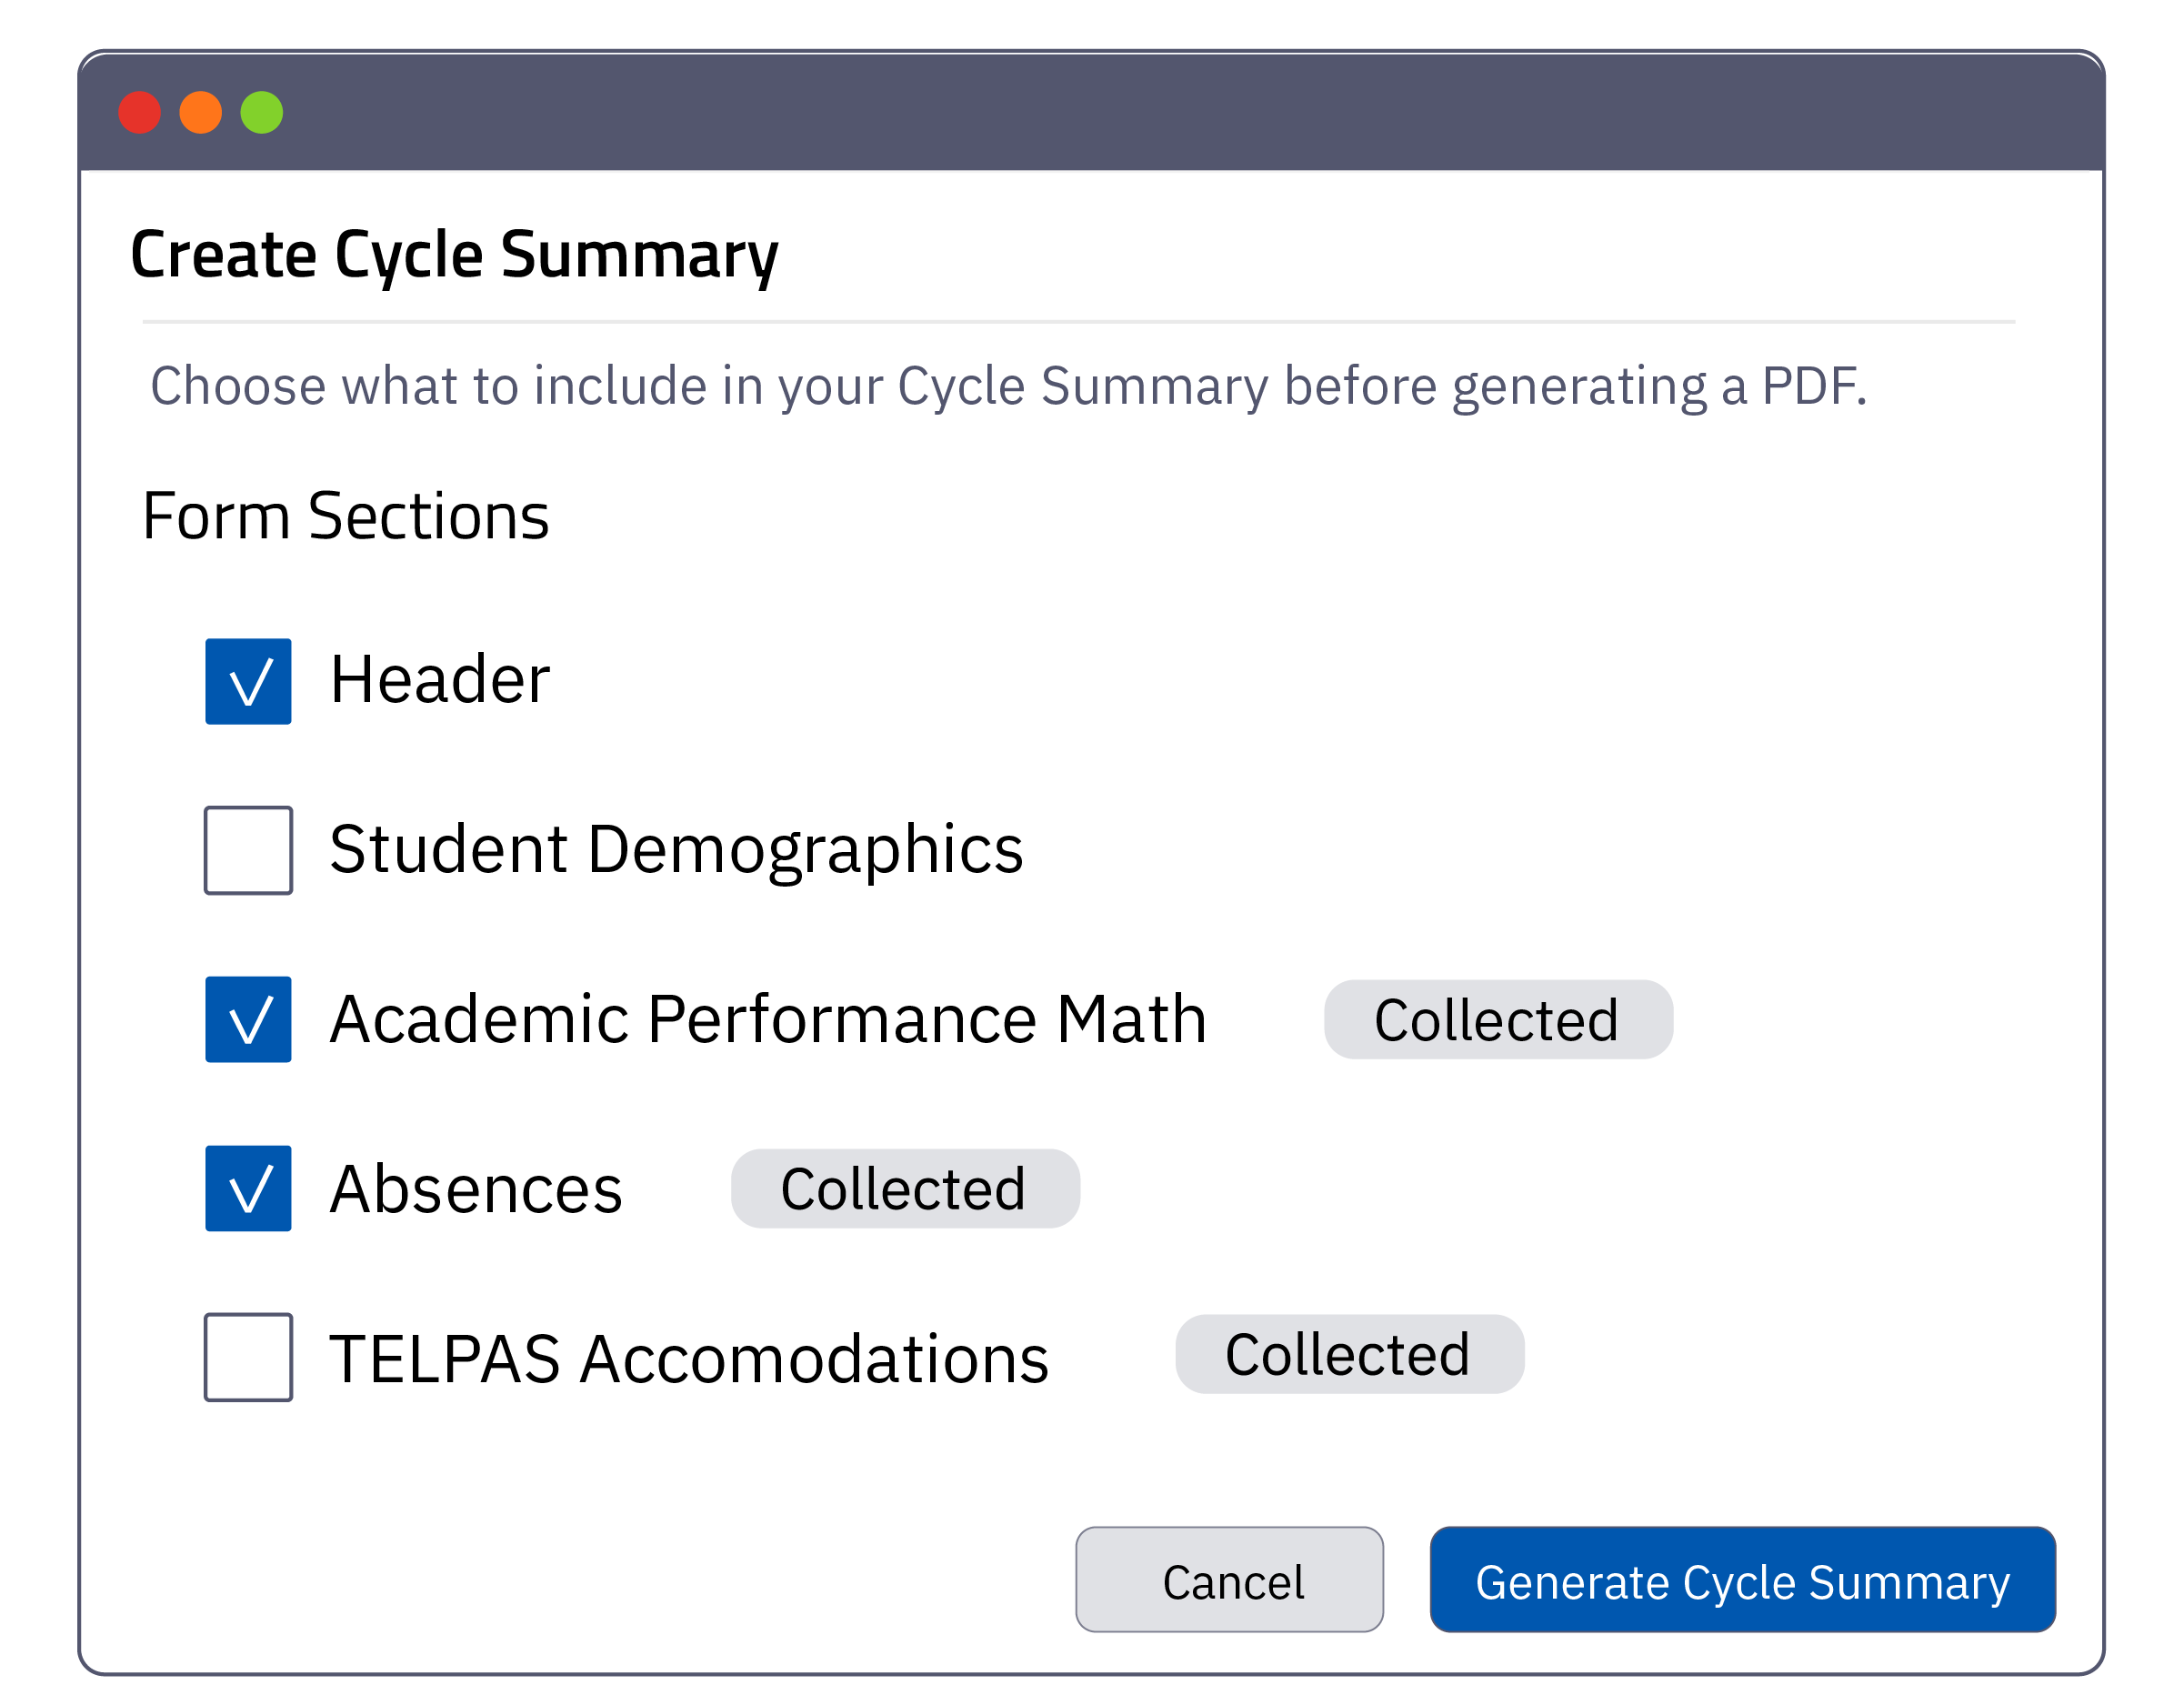Click the orange minimize window dot
Screen dimensions: 2184x1705
(200, 112)
